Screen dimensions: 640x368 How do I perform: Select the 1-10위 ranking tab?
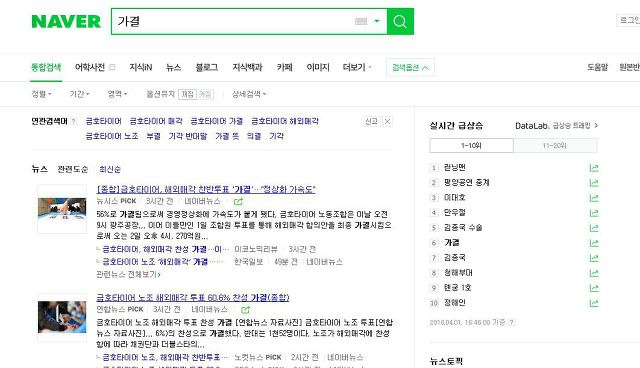471,145
